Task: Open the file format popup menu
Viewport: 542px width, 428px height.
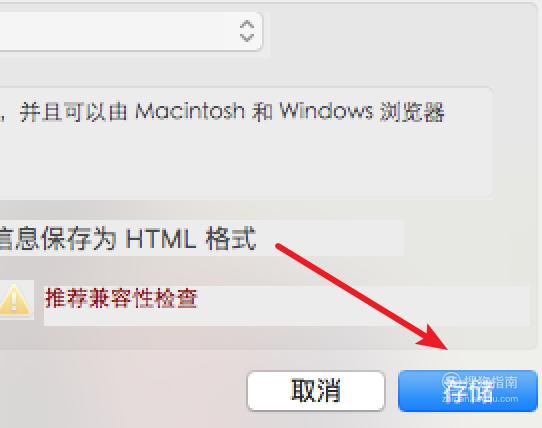Action: click(131, 31)
